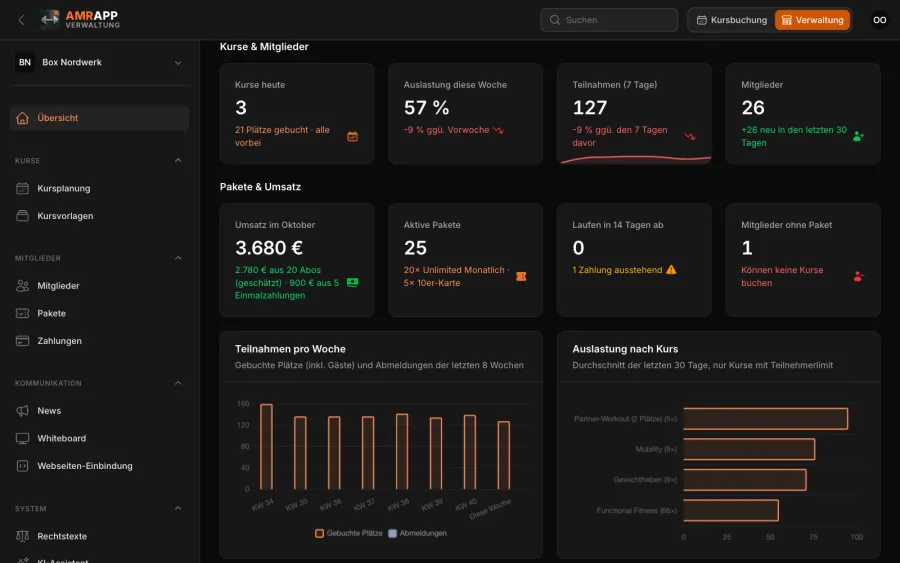This screenshot has width=900, height=563.
Task: Click the Pakete ticket icon
Action: [22, 313]
